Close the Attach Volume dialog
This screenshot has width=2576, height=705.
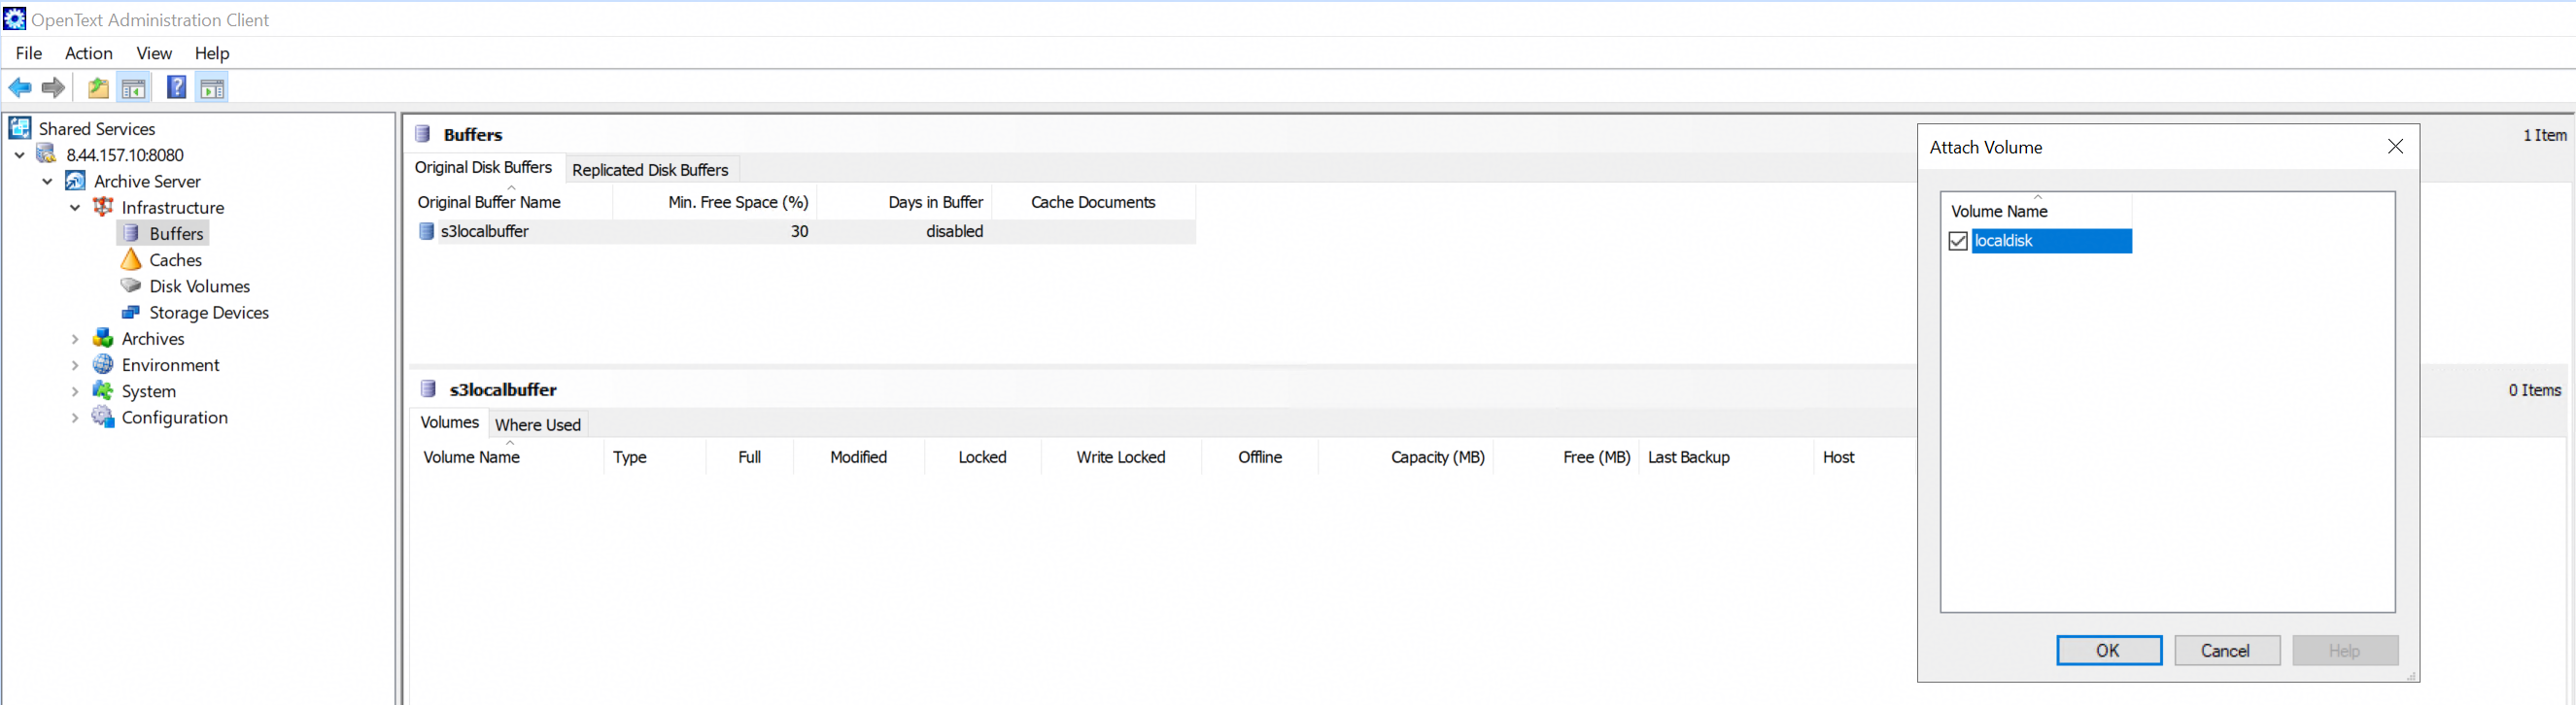[2395, 147]
